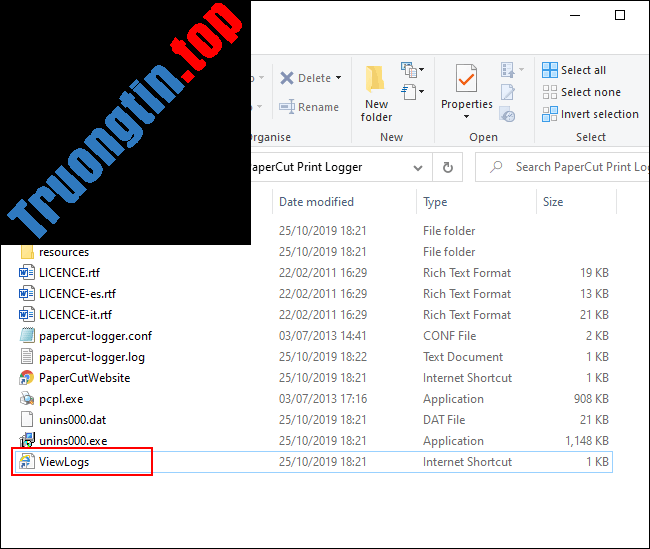This screenshot has width=650, height=549.
Task: Click the Properties checkmark icon
Action: [466, 78]
